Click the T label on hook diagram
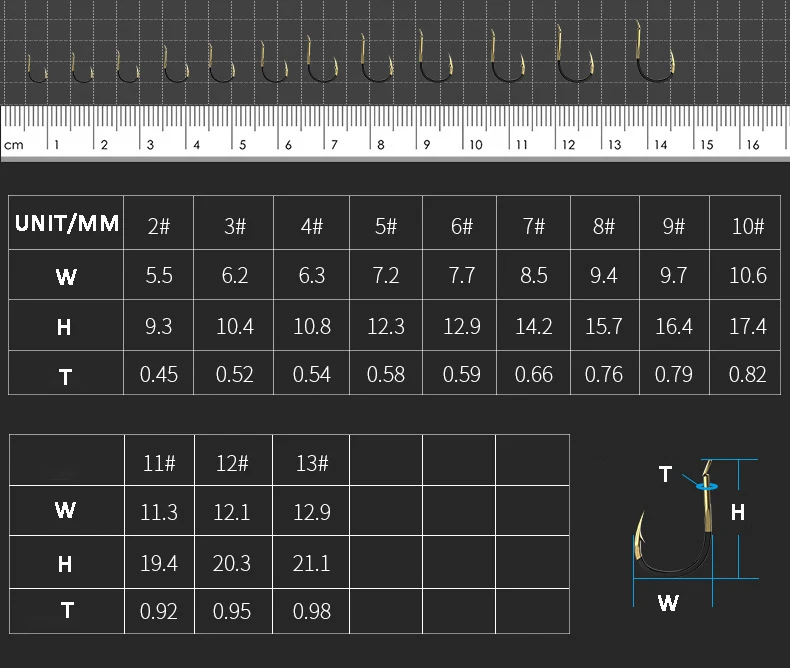Screen dimensions: 790x668 click(665, 474)
